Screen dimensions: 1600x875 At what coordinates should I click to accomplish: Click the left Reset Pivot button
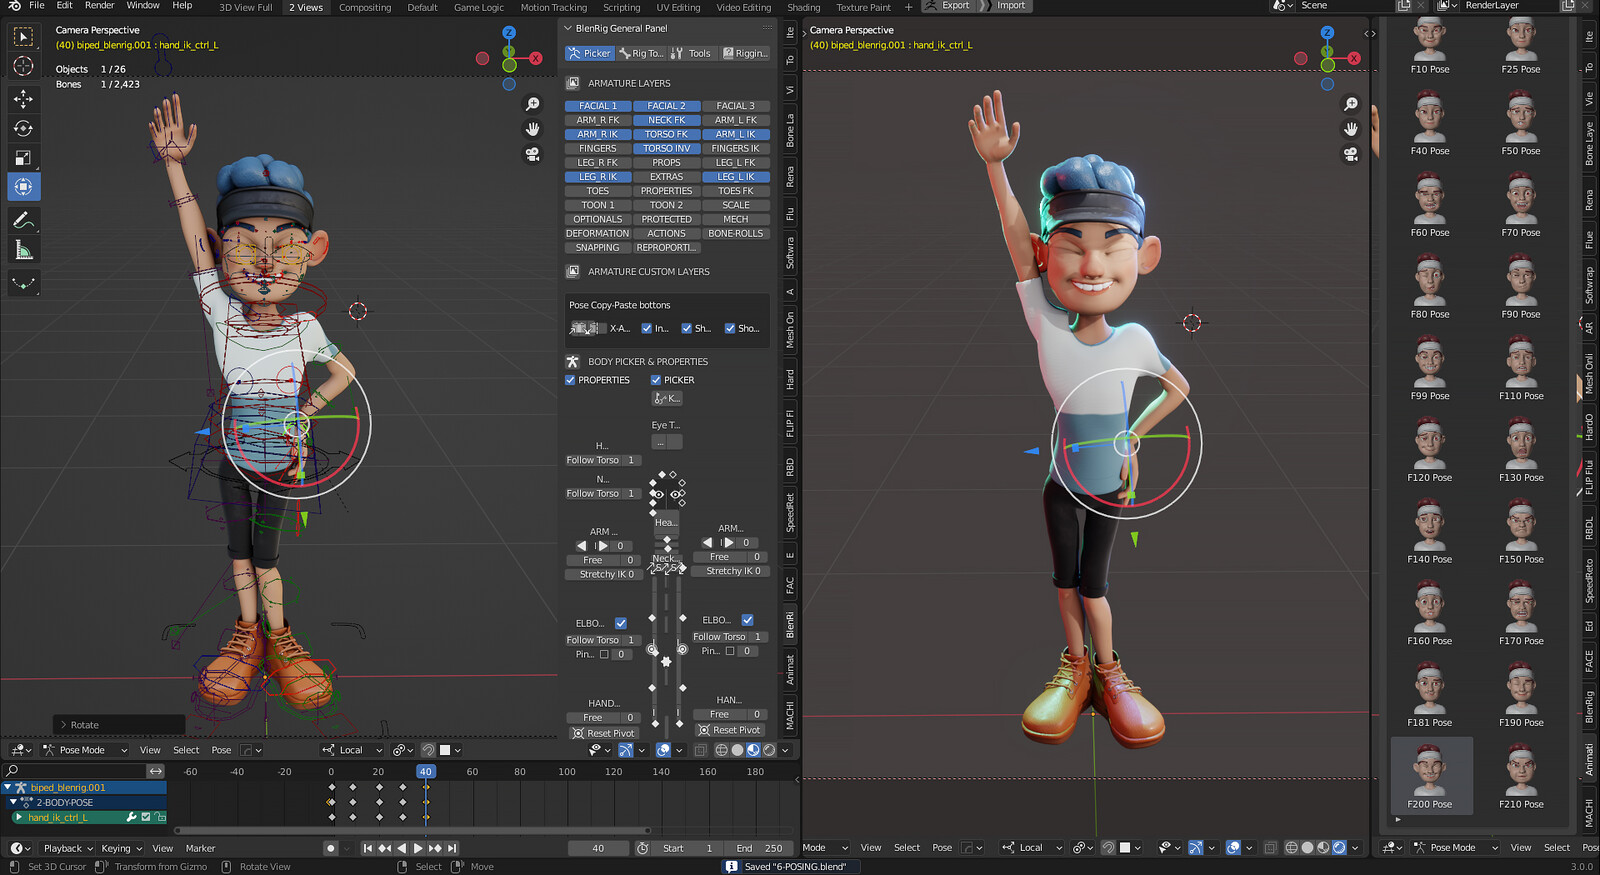603,733
